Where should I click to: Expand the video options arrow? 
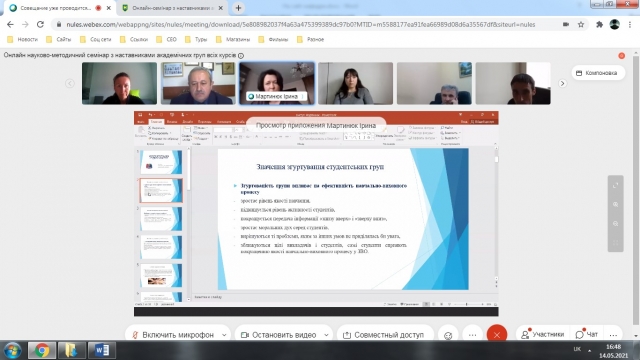(x=326, y=335)
